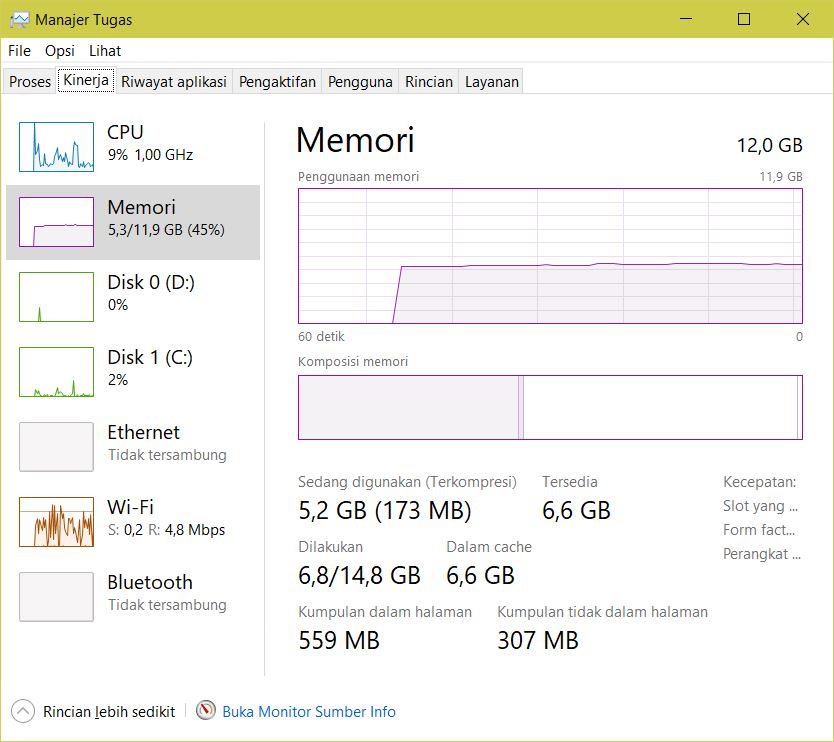Image resolution: width=834 pixels, height=742 pixels.
Task: Select the Disk 1 (C:) graph thumbnail
Action: click(56, 372)
